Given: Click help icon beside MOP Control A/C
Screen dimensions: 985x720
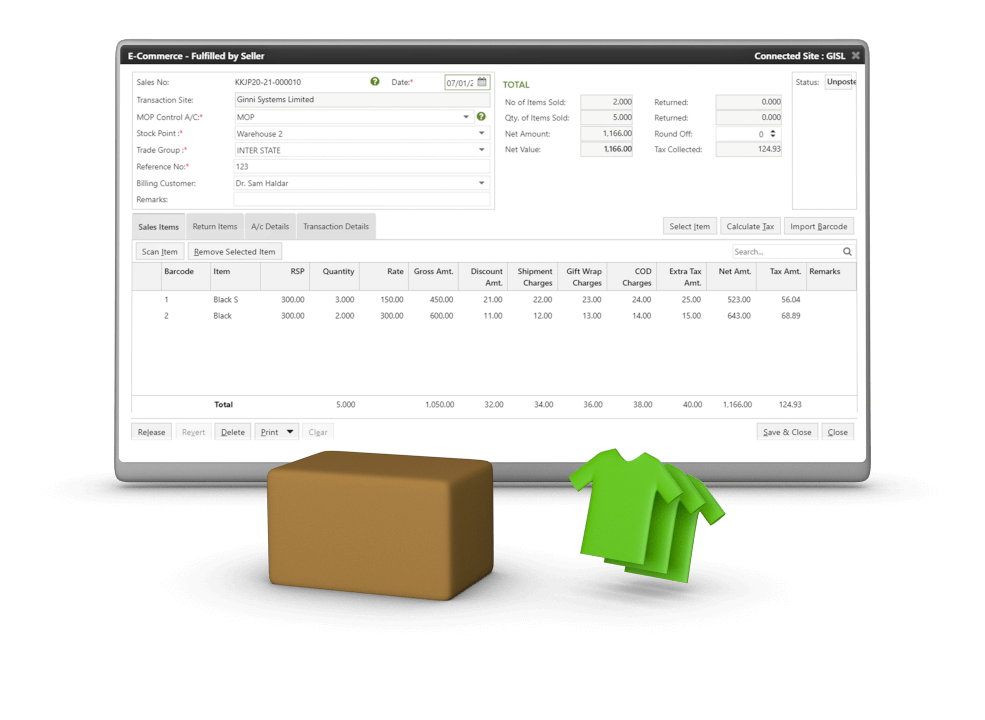Looking at the screenshot, I should (x=481, y=117).
